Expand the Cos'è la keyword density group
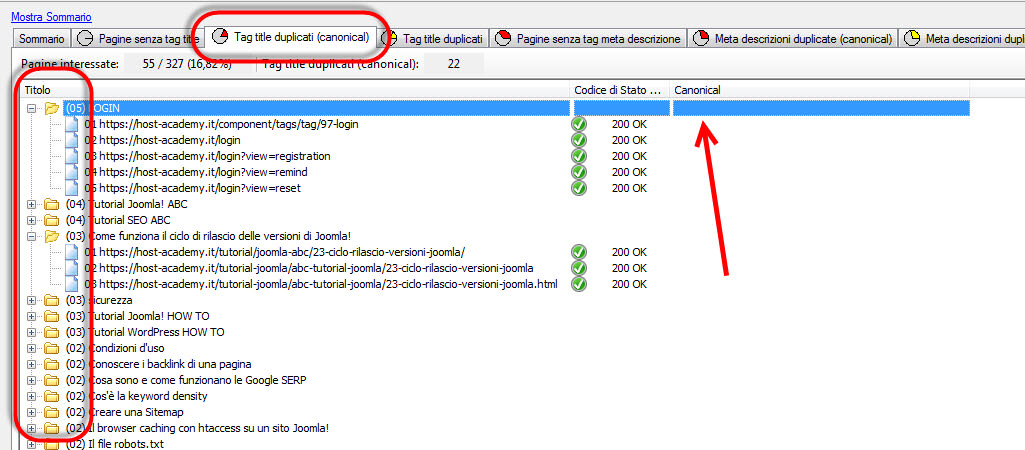 (x=31, y=396)
